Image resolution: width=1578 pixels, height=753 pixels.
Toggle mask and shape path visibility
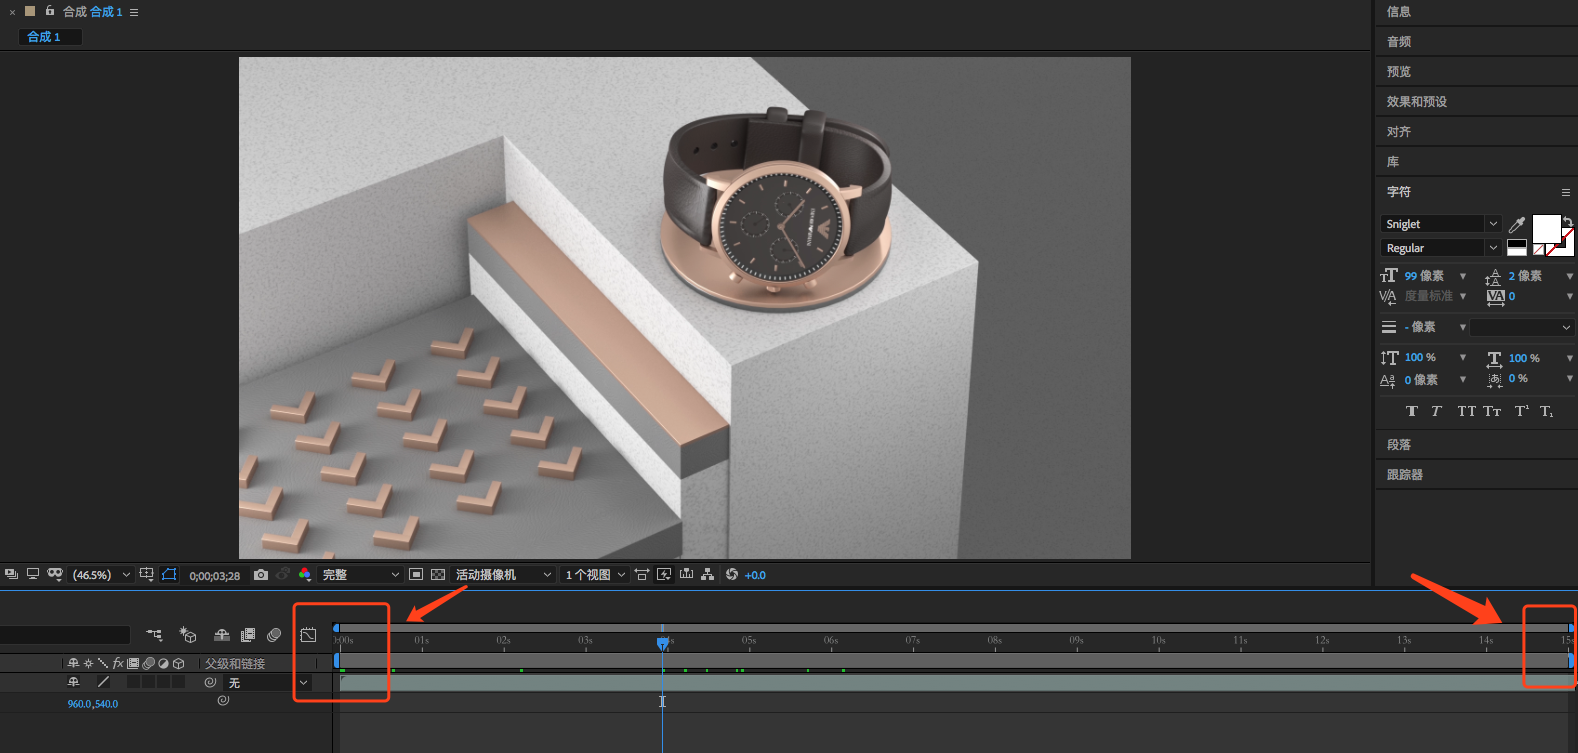click(169, 575)
